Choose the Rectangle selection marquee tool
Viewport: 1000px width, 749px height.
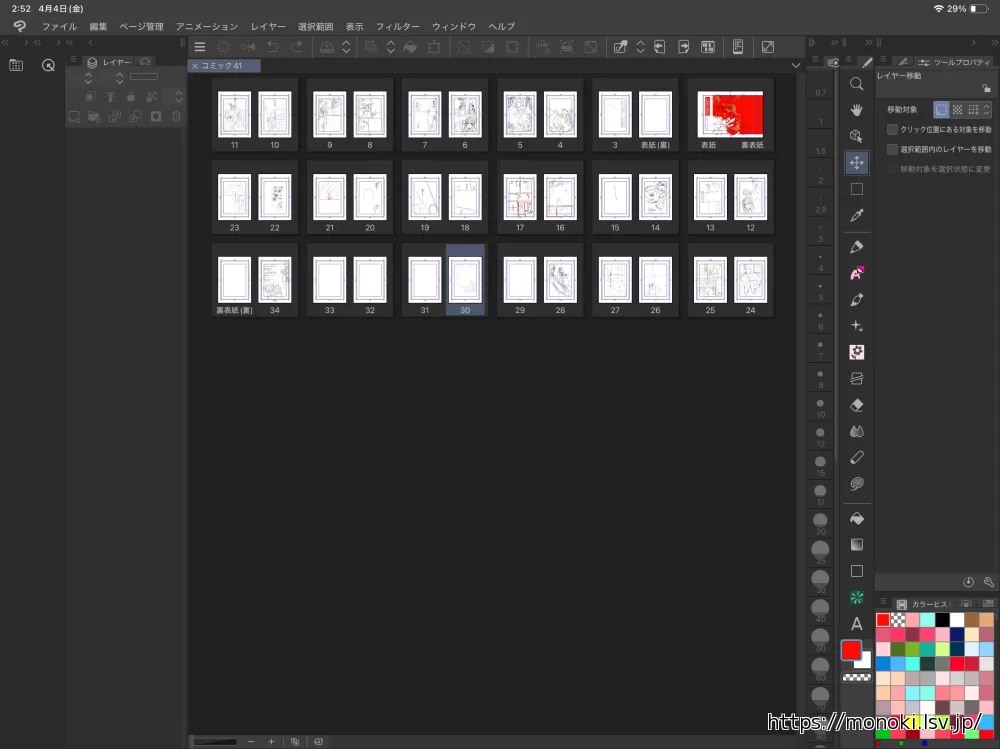click(x=856, y=188)
